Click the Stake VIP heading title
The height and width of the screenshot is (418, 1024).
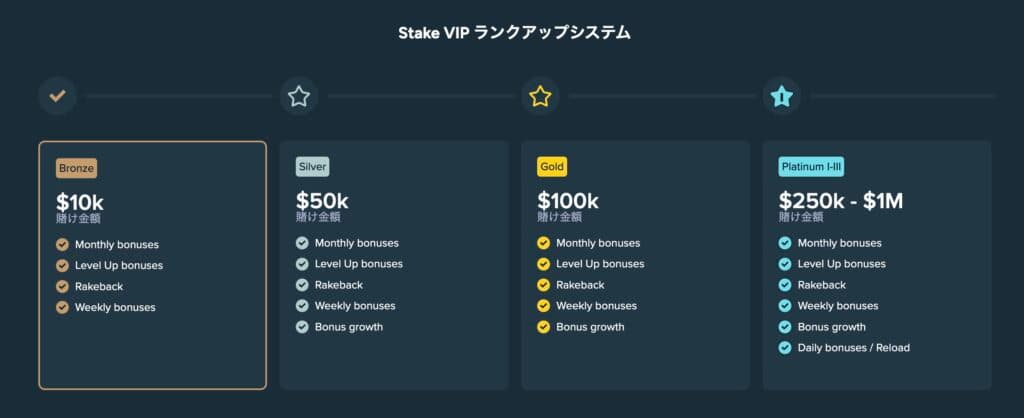tap(511, 33)
